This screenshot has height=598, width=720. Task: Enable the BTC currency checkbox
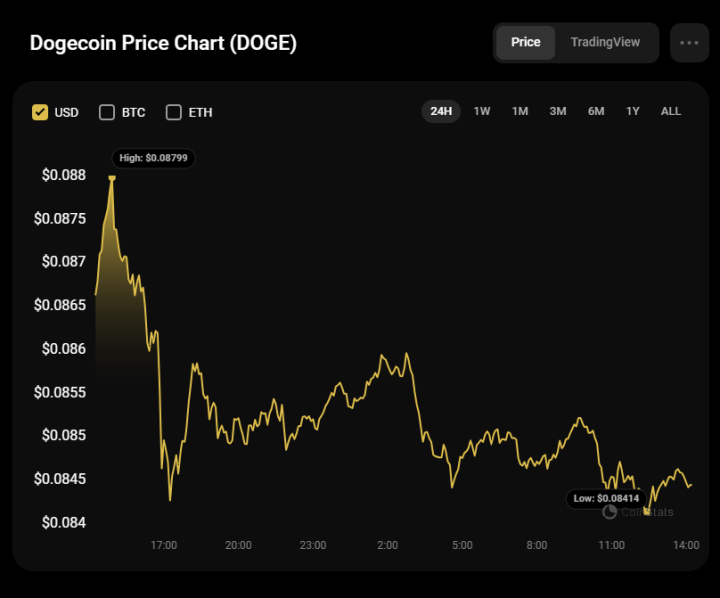[x=107, y=112]
